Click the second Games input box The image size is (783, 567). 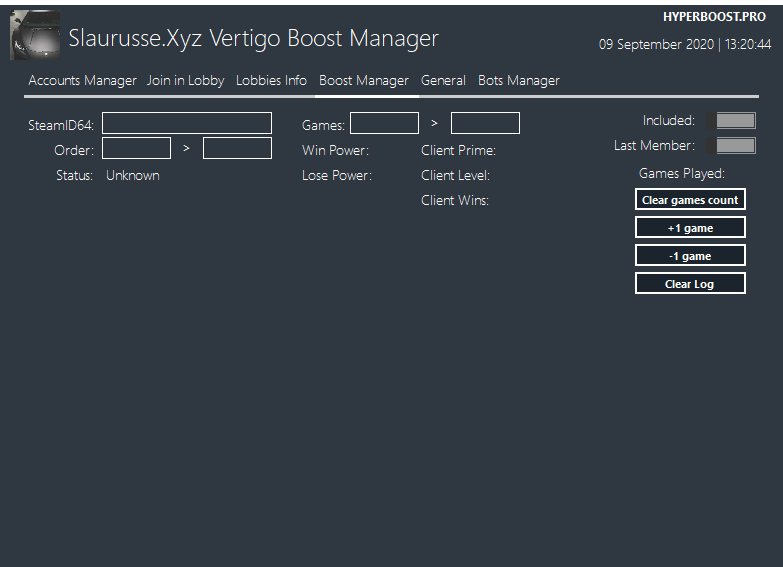485,123
